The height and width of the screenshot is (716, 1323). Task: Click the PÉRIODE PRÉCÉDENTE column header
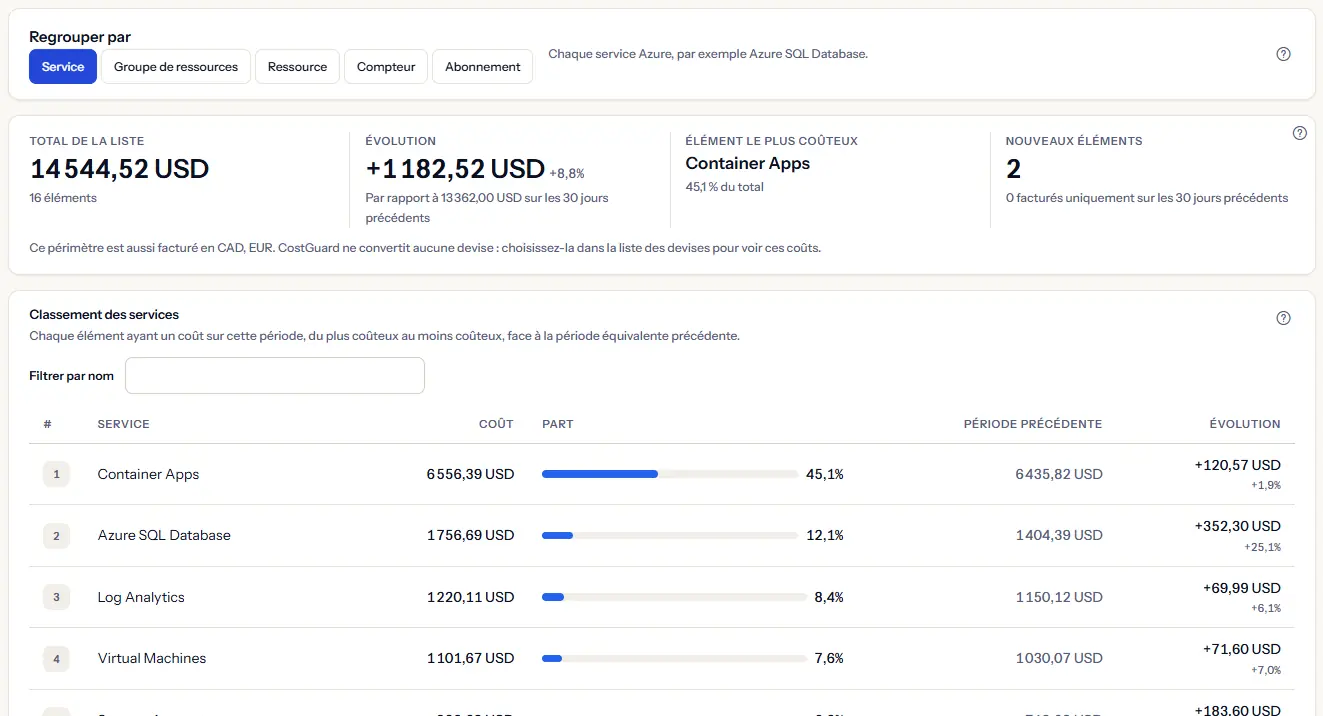coord(1033,424)
